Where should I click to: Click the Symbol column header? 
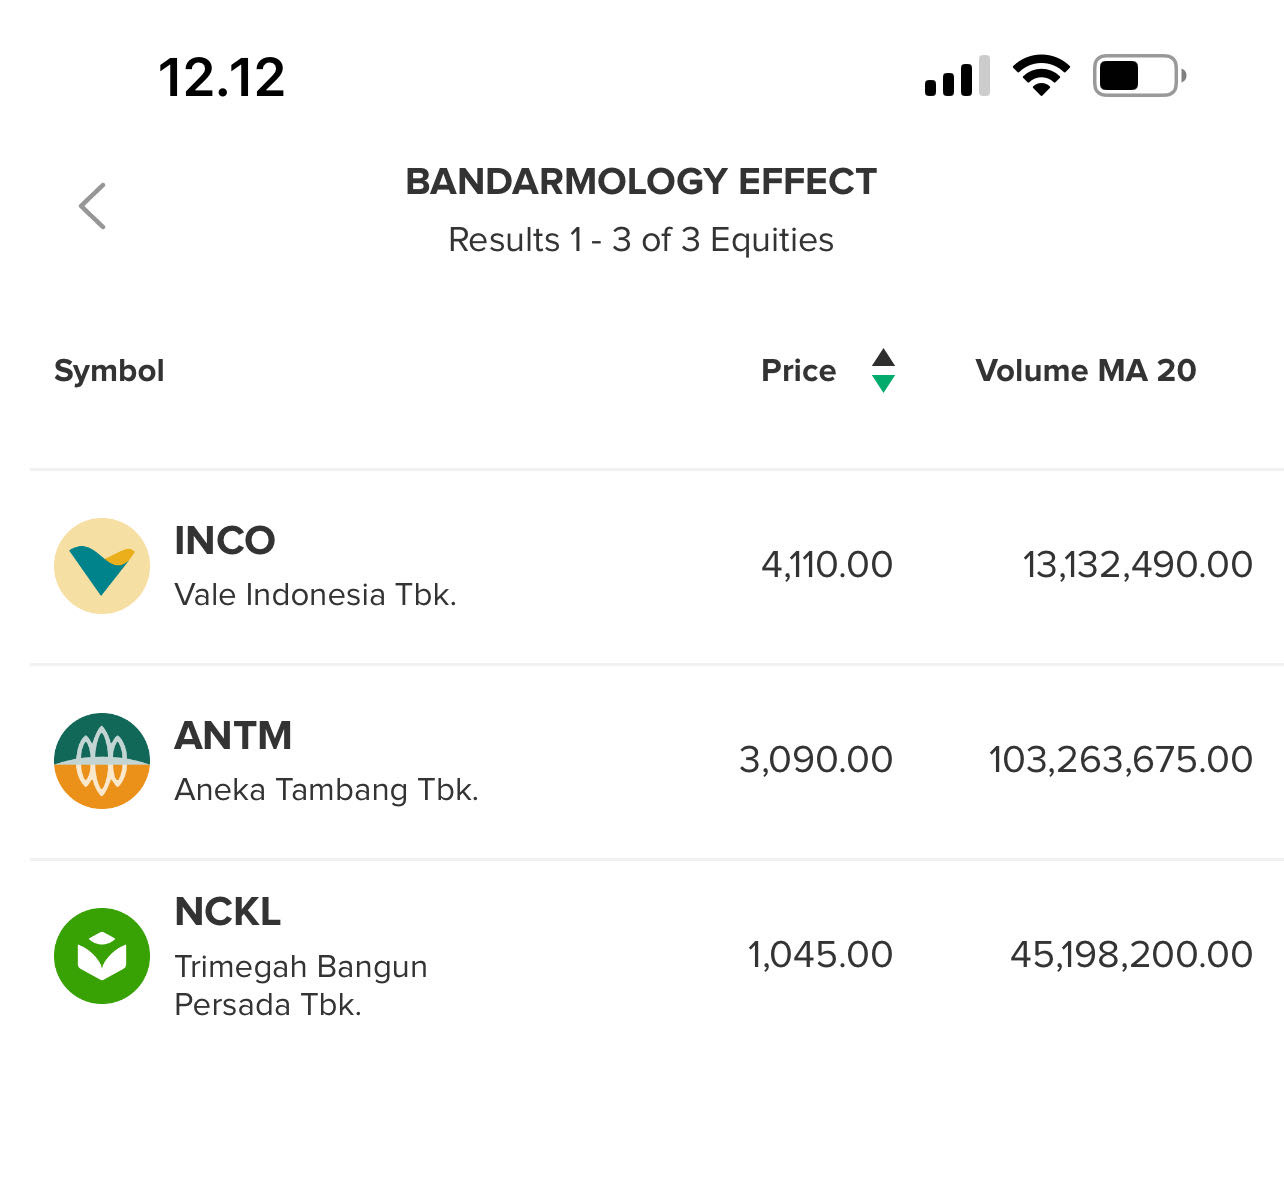(109, 371)
